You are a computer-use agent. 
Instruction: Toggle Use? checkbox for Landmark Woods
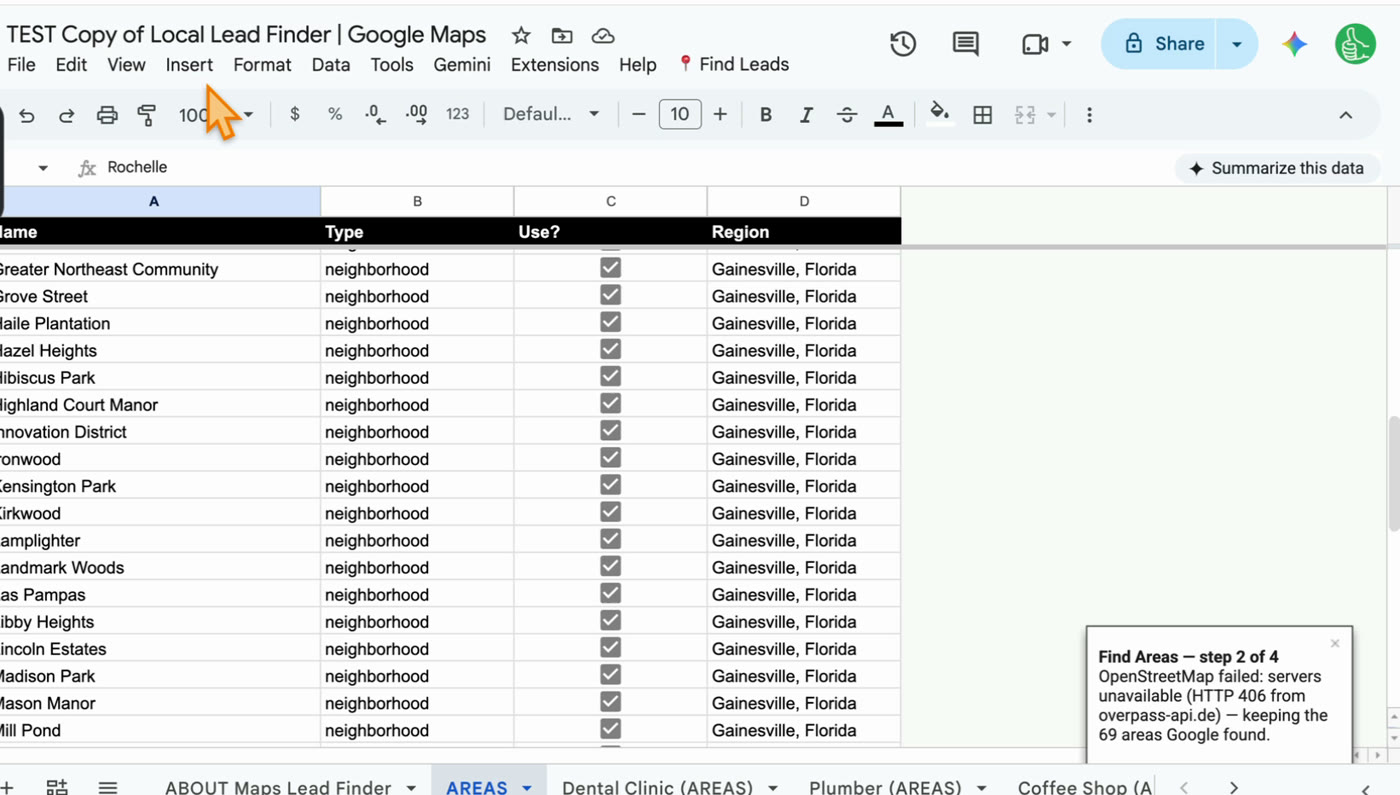coord(610,566)
